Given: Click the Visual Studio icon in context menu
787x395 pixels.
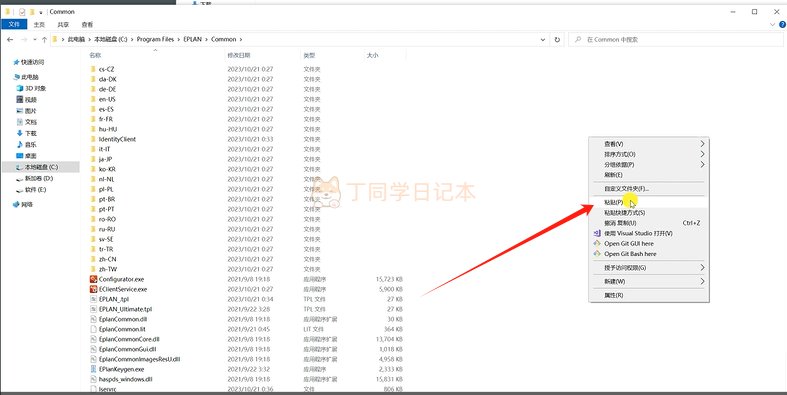Looking at the screenshot, I should pos(597,233).
